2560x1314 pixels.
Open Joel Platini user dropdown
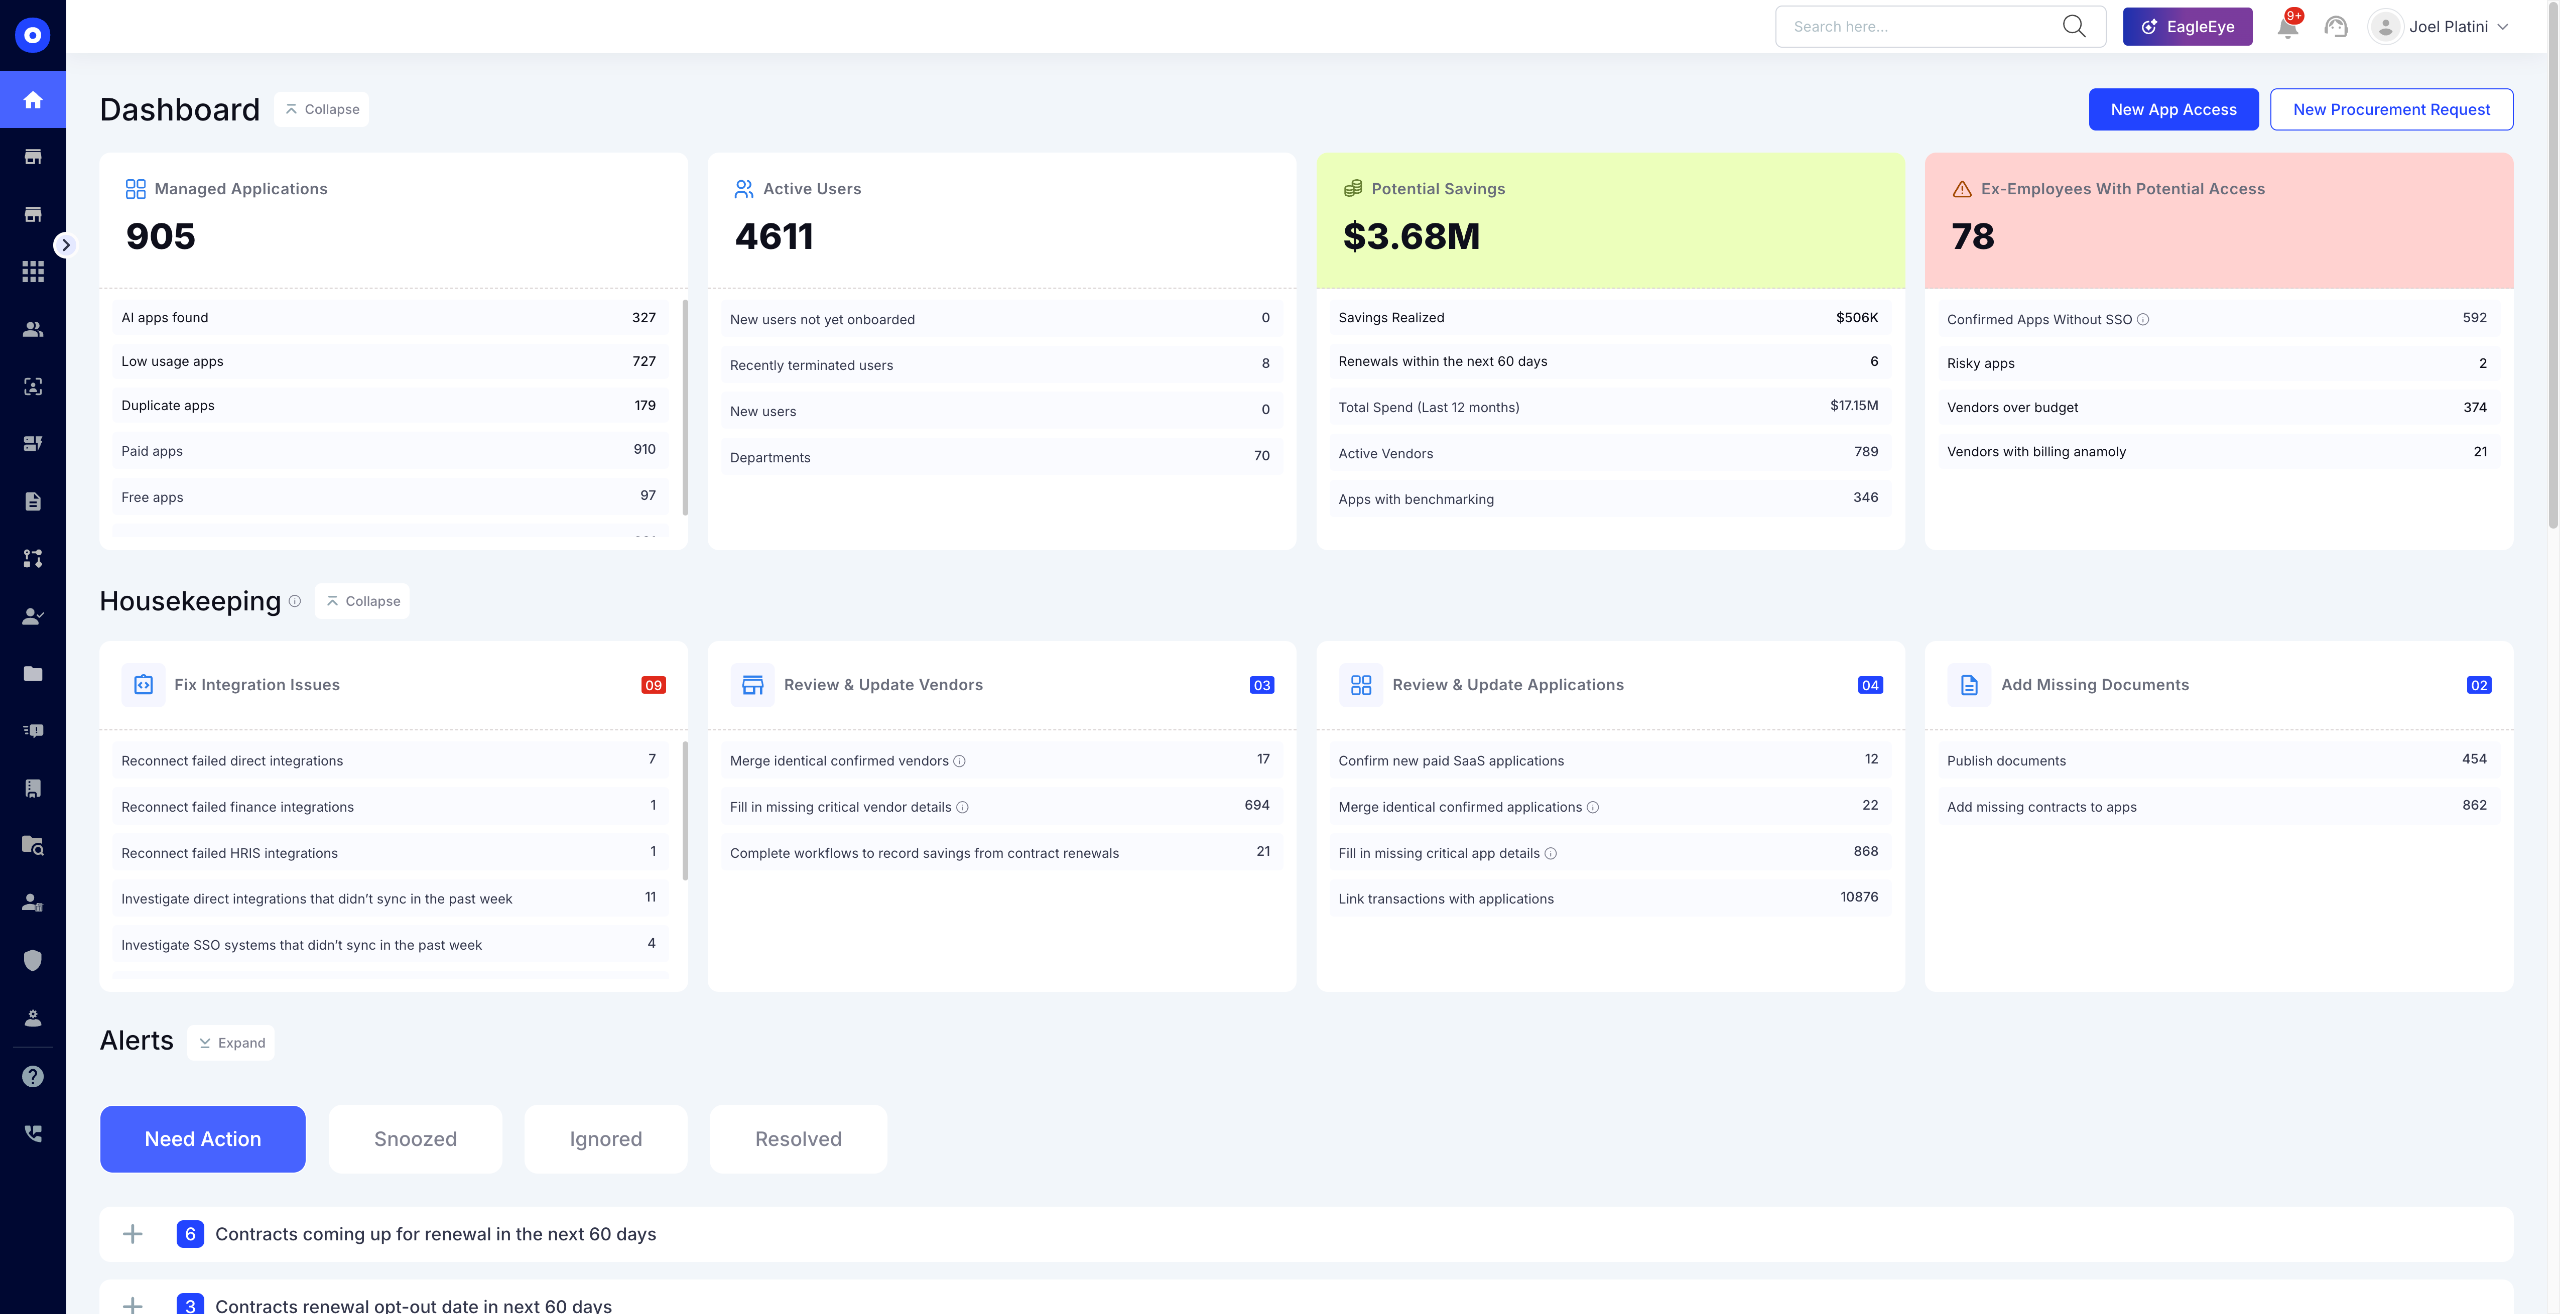pyautogui.click(x=2439, y=27)
